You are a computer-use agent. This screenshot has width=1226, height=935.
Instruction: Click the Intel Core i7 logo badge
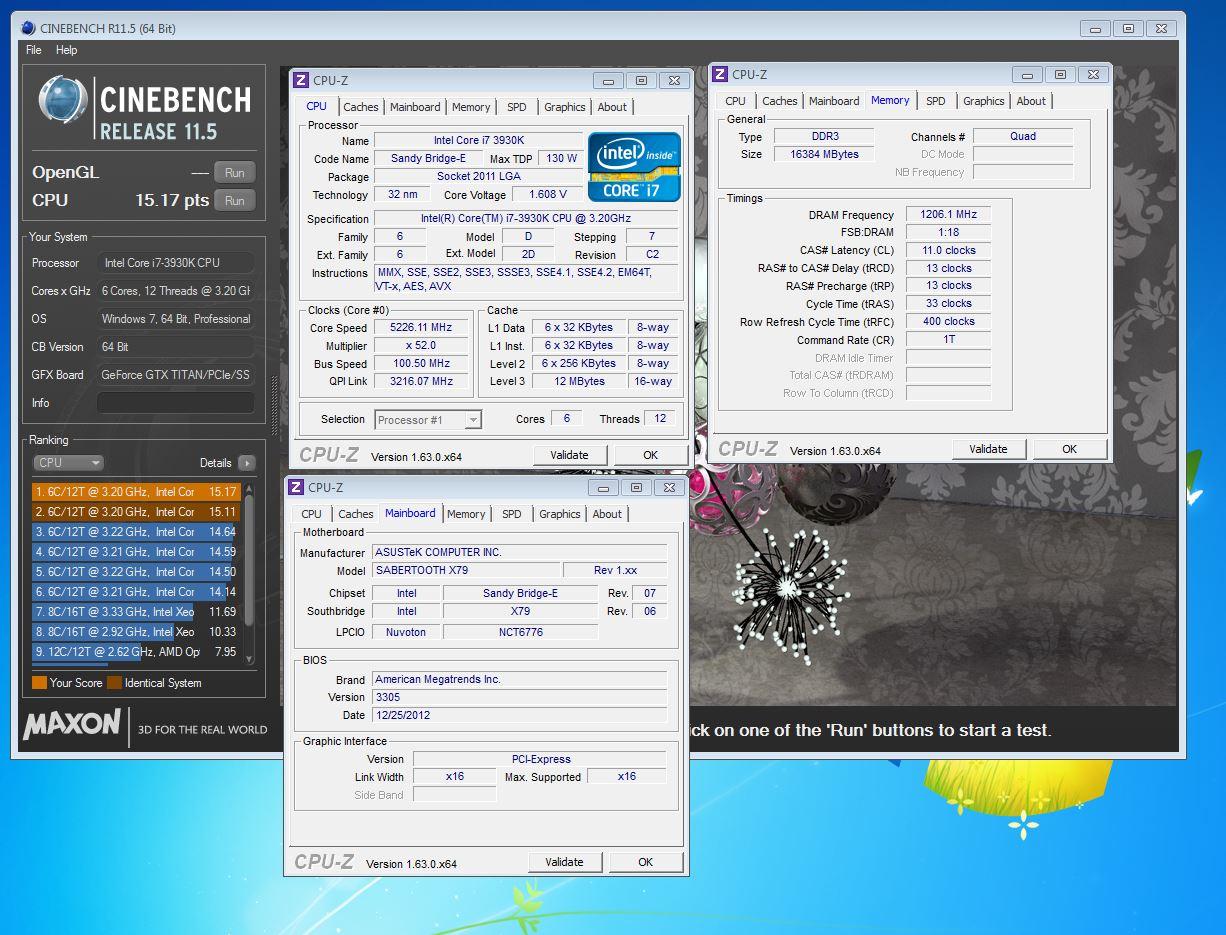tap(635, 167)
